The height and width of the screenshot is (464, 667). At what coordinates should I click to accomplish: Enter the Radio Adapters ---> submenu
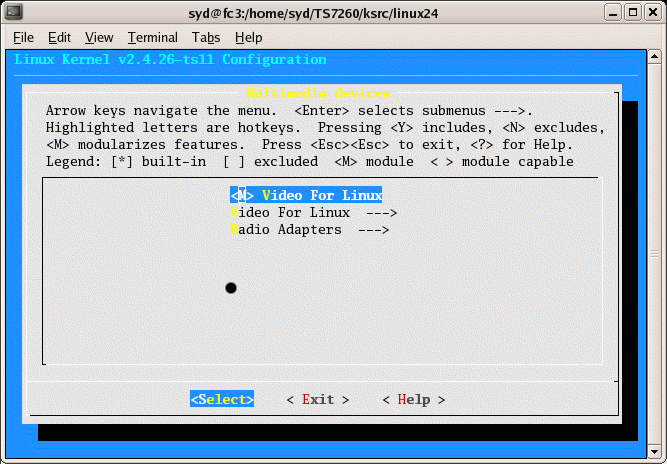[309, 230]
